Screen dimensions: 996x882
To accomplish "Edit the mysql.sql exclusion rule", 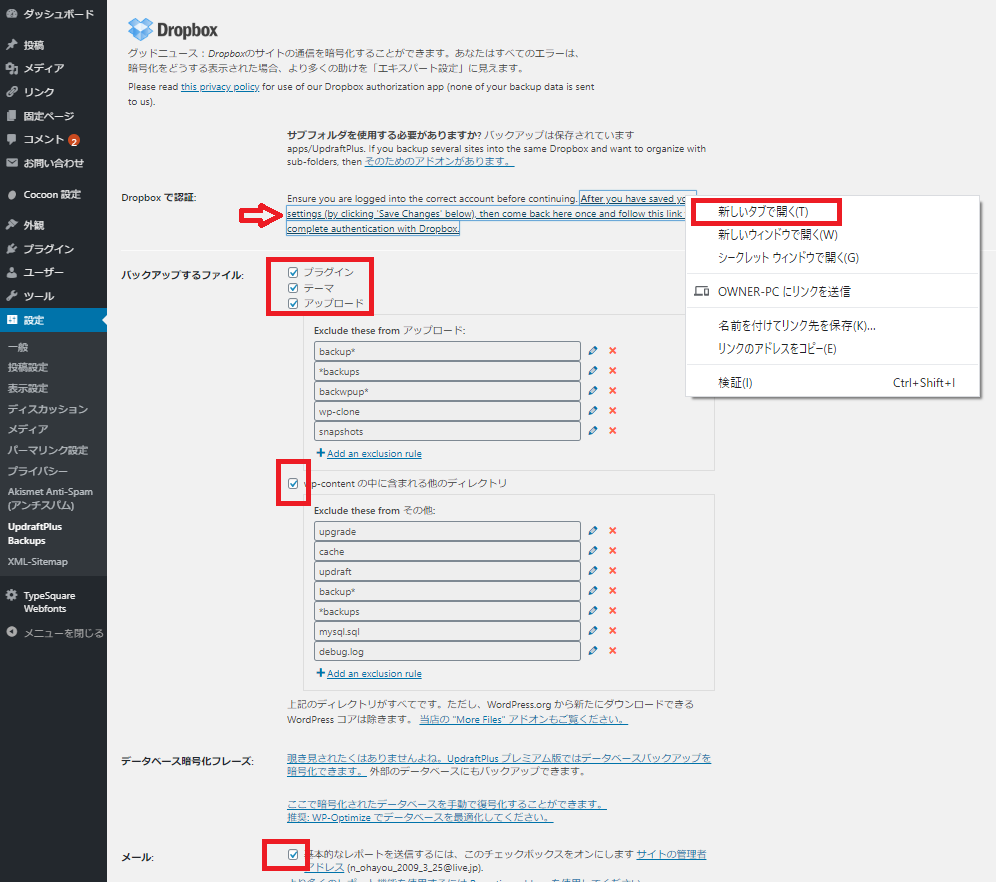I will pyautogui.click(x=593, y=631).
